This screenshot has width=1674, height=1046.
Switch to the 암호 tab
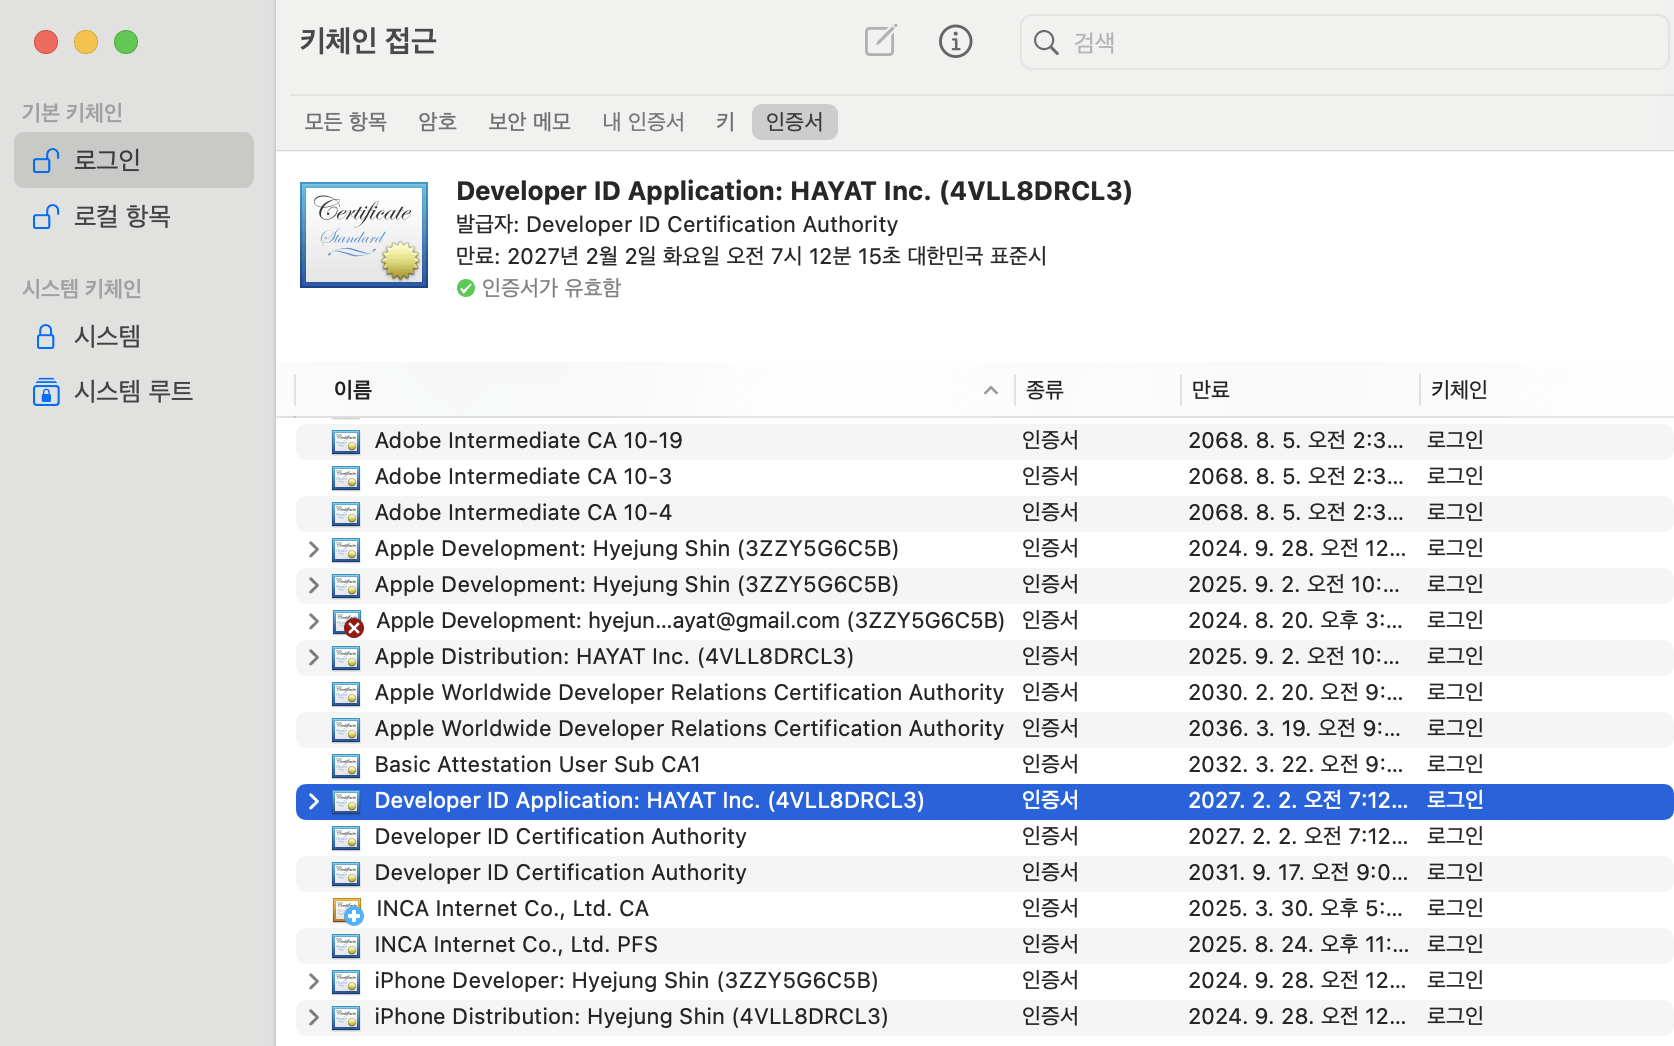coord(437,122)
